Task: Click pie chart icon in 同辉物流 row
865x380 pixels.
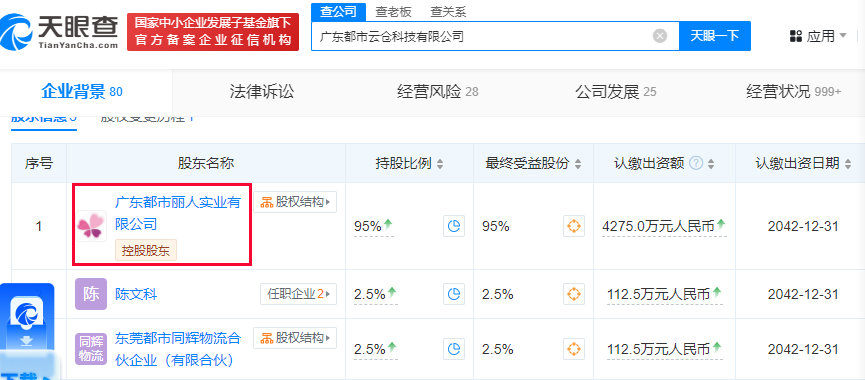Action: 453,349
